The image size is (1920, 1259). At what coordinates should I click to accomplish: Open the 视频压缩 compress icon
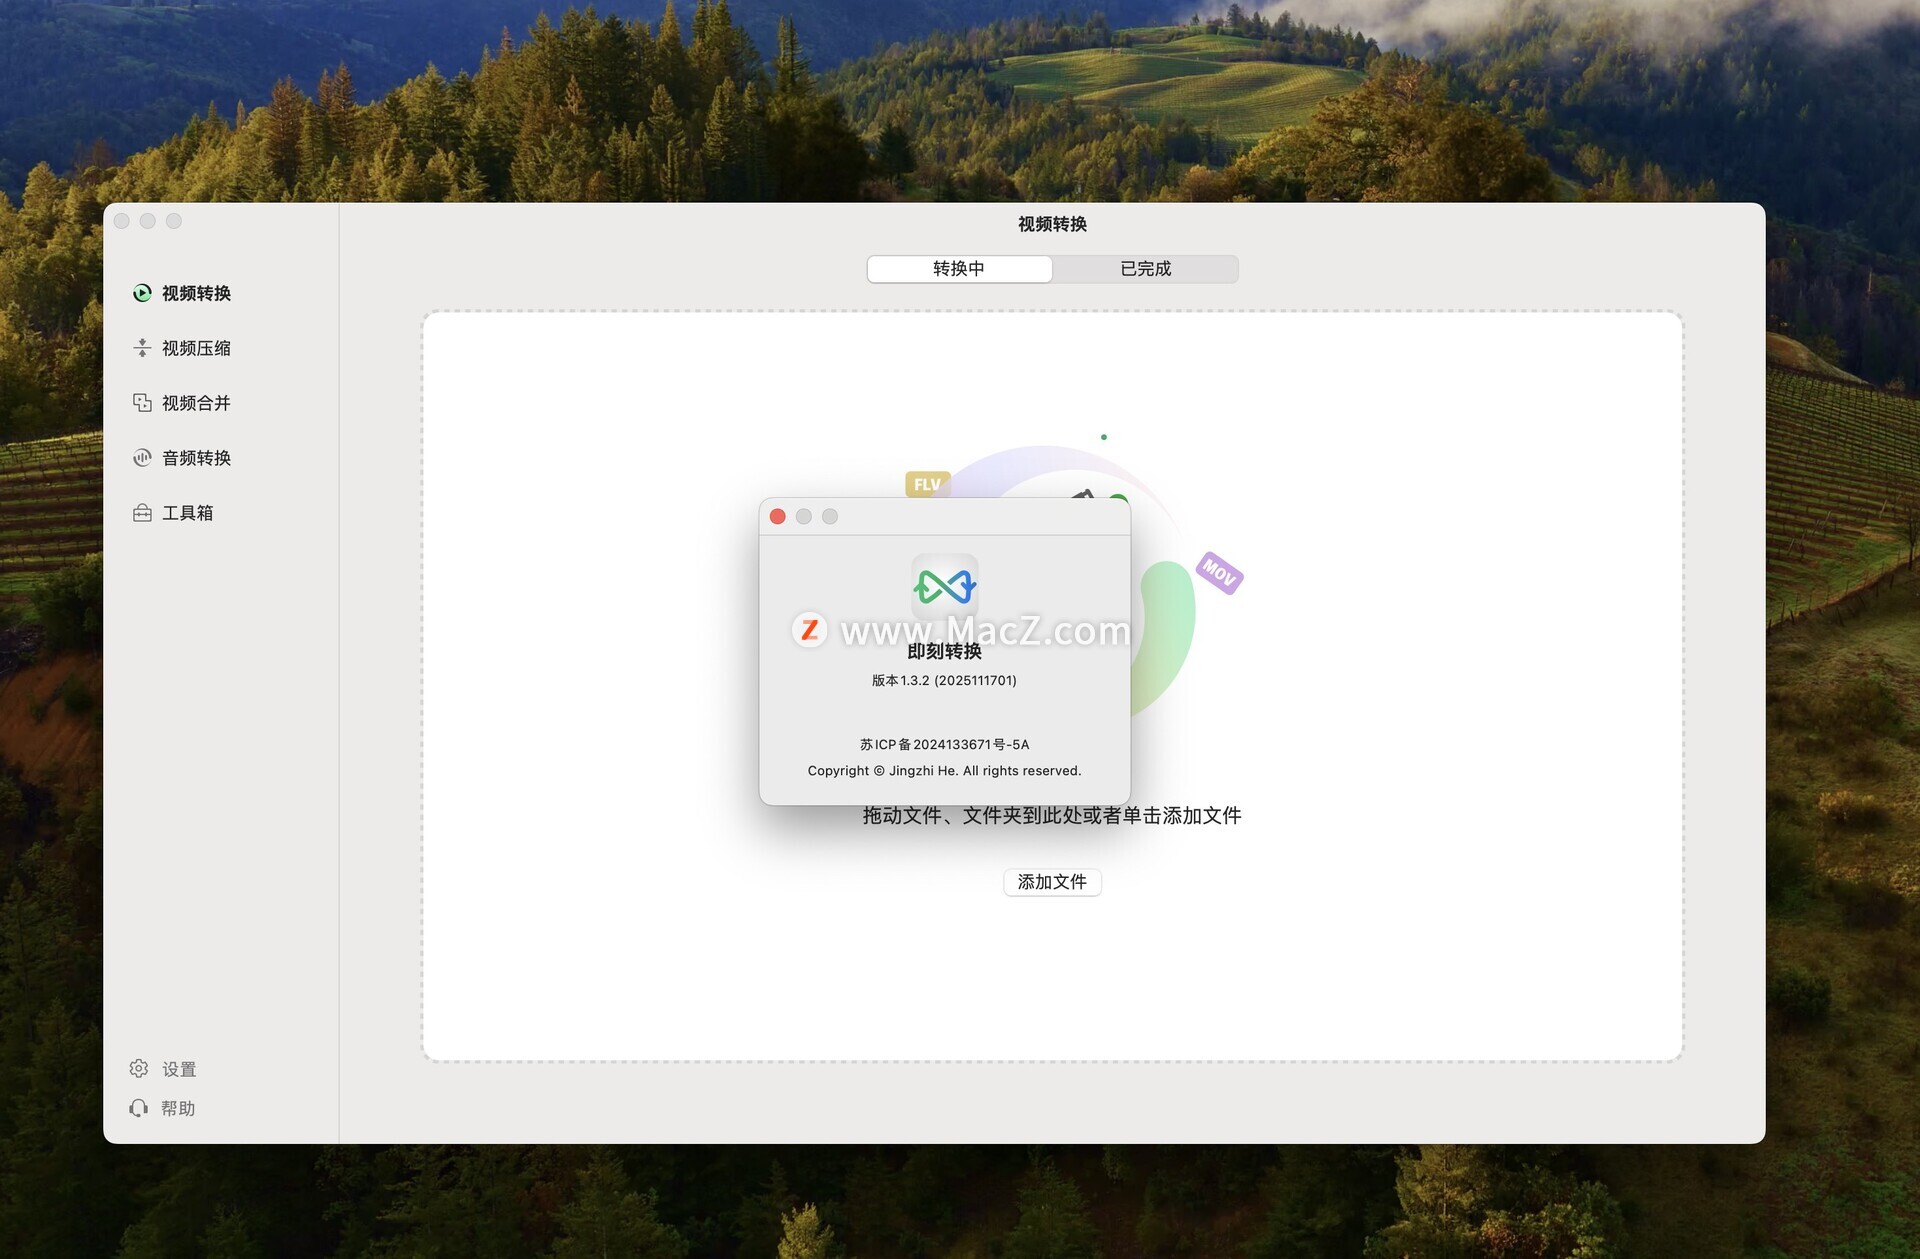(142, 348)
